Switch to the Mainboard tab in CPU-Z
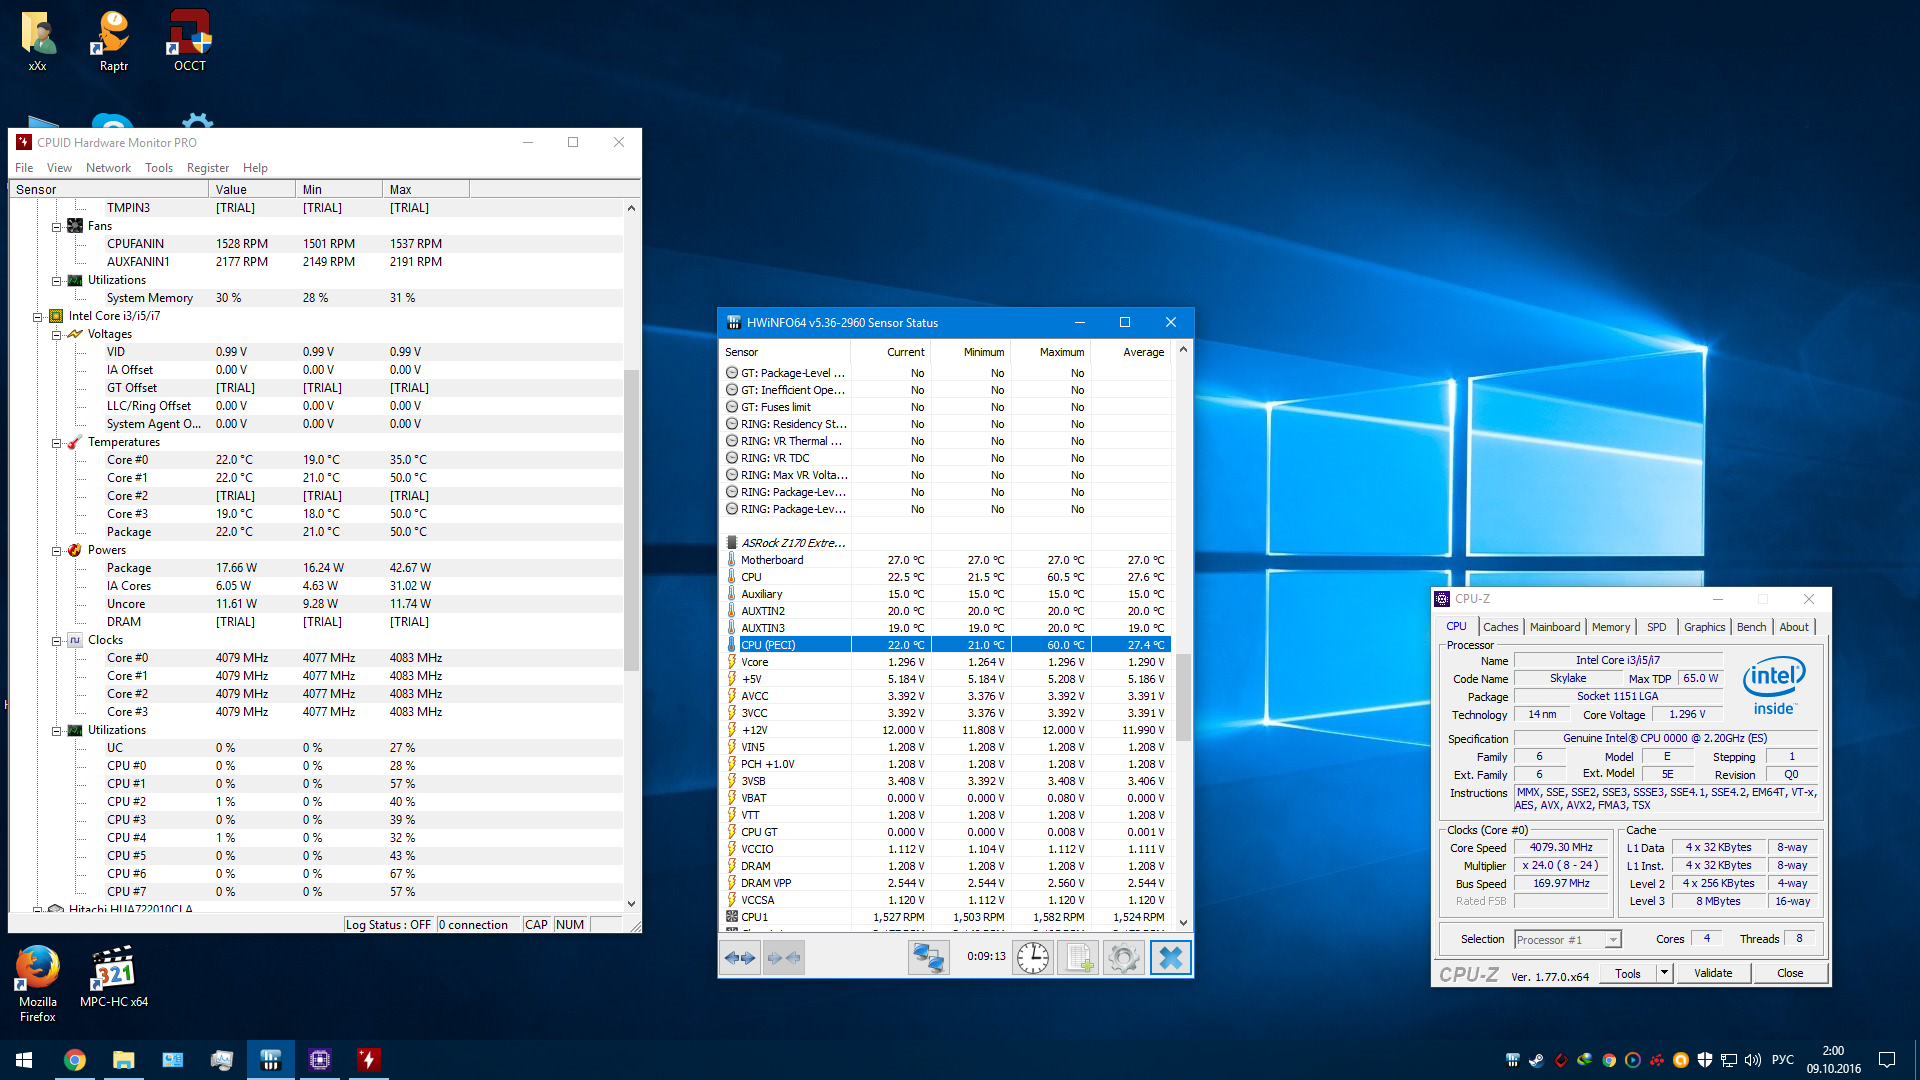Viewport: 1920px width, 1080px height. tap(1555, 627)
